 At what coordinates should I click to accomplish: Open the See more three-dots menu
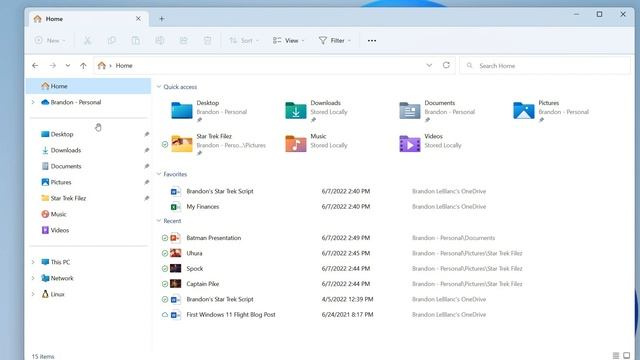pos(372,40)
